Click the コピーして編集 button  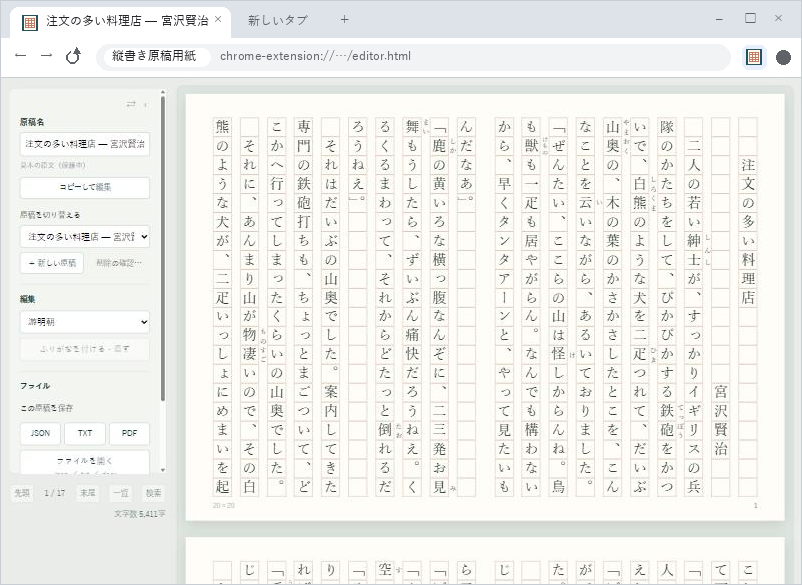pos(85,187)
